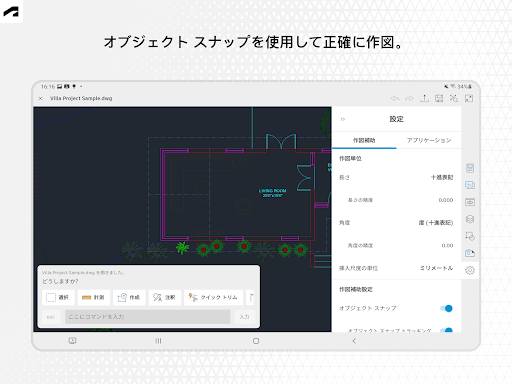
Task: Undo the last action
Action: [x=395, y=98]
